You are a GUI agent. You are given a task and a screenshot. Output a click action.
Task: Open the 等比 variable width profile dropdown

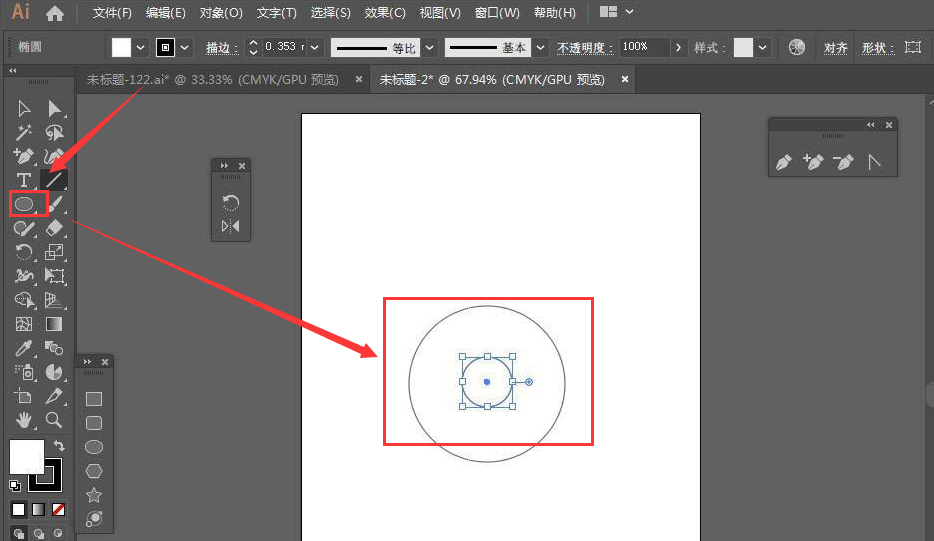tap(429, 48)
